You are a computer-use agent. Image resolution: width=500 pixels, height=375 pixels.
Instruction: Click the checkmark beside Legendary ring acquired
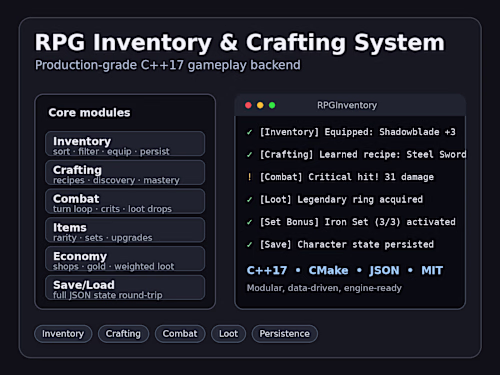pos(249,200)
